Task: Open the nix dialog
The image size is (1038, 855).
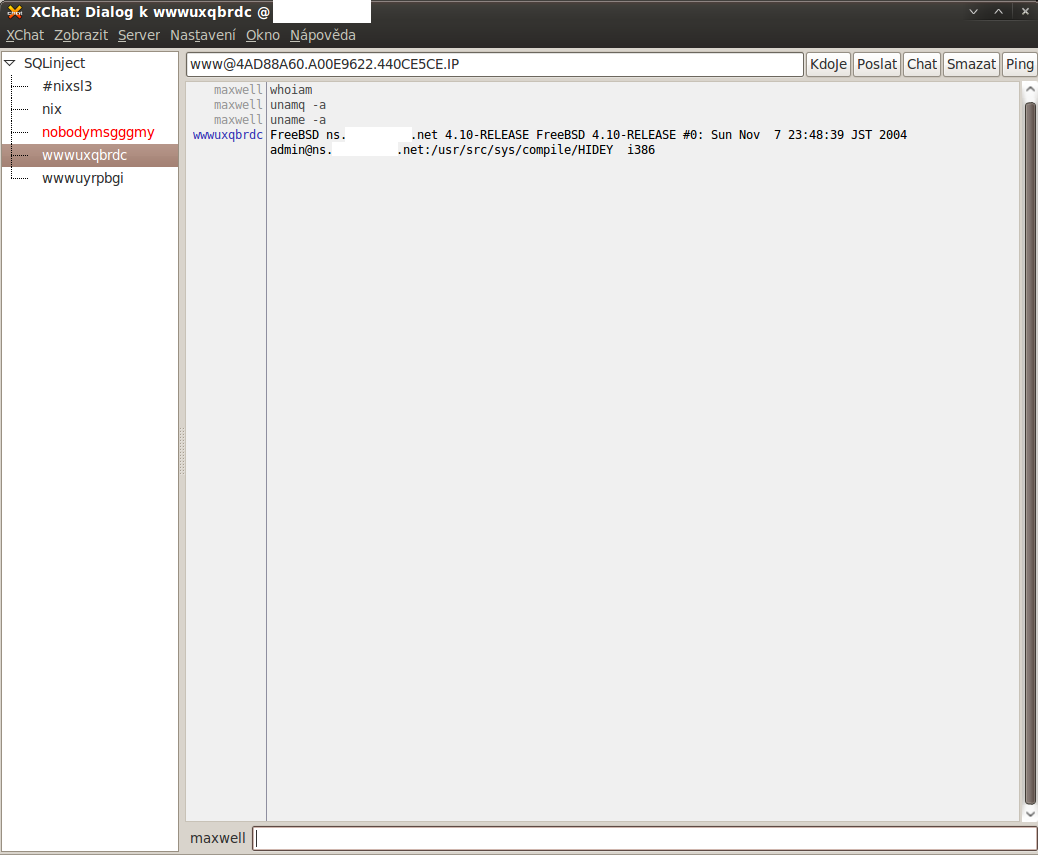Action: coord(52,109)
